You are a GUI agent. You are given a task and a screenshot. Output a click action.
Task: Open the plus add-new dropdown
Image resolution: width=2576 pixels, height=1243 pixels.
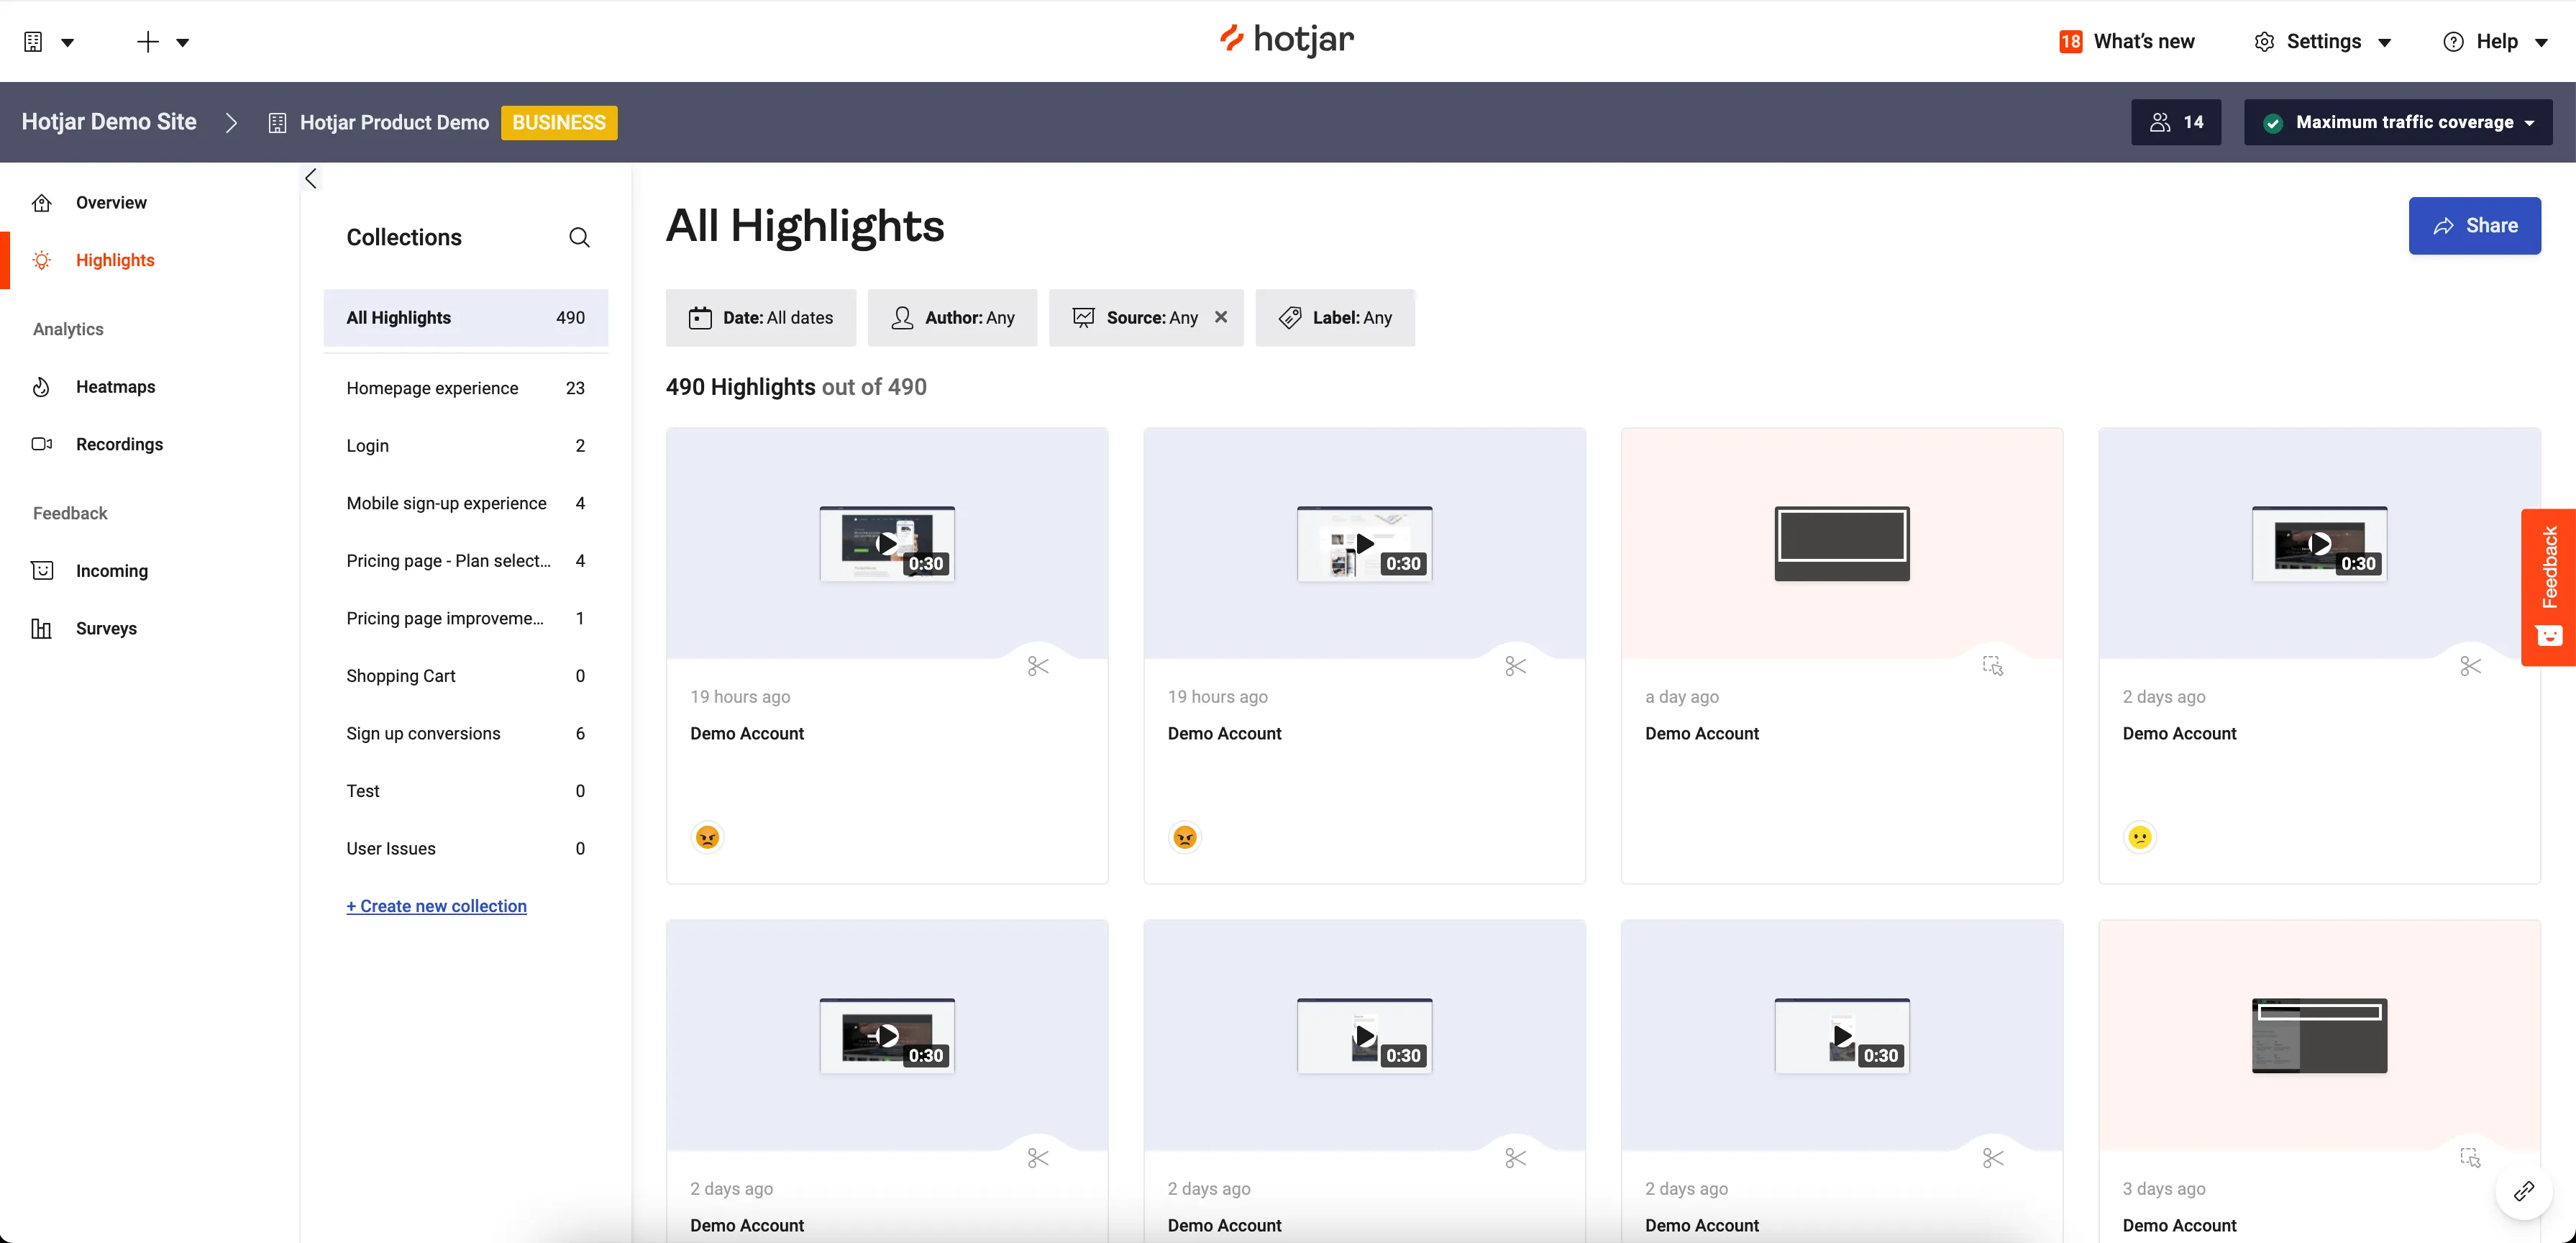pyautogui.click(x=162, y=41)
